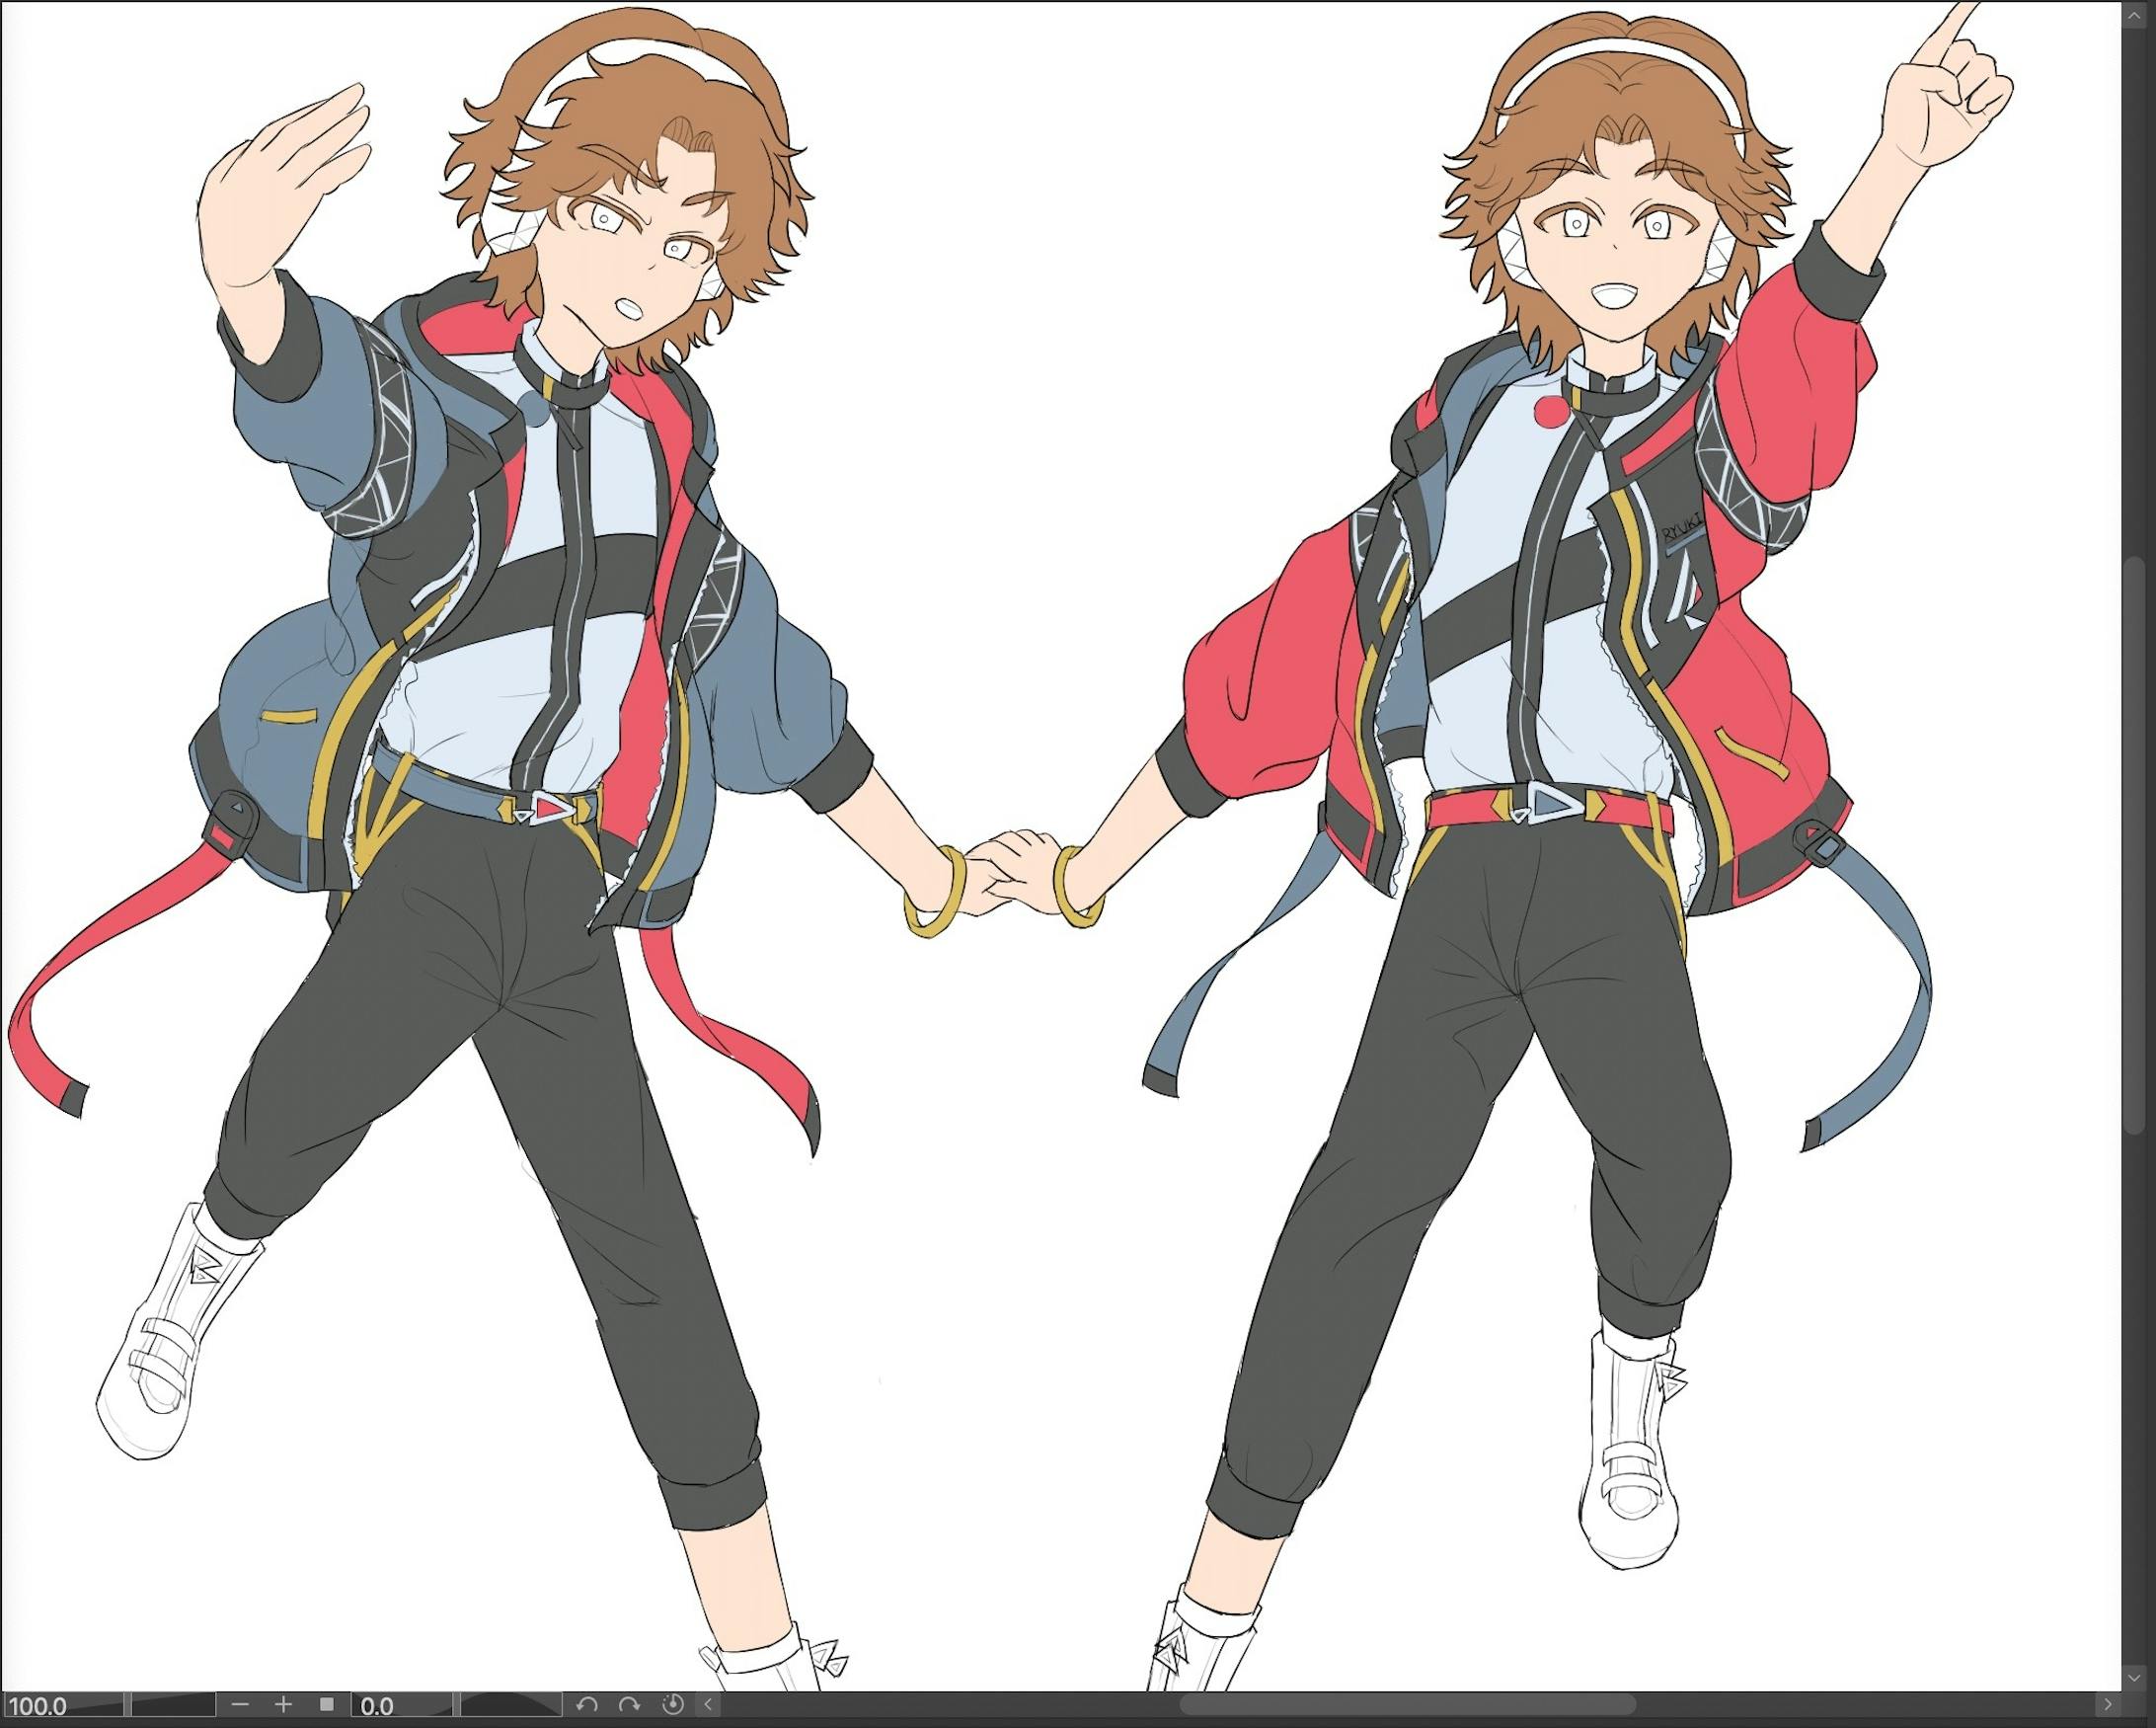This screenshot has width=2156, height=1728.
Task: Click the zoom in plus icon
Action: pyautogui.click(x=284, y=1703)
